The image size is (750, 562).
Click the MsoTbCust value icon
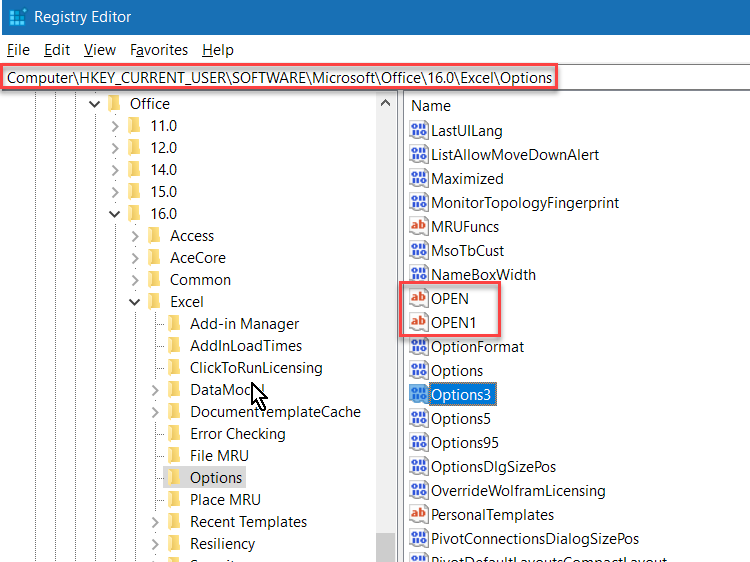click(419, 250)
